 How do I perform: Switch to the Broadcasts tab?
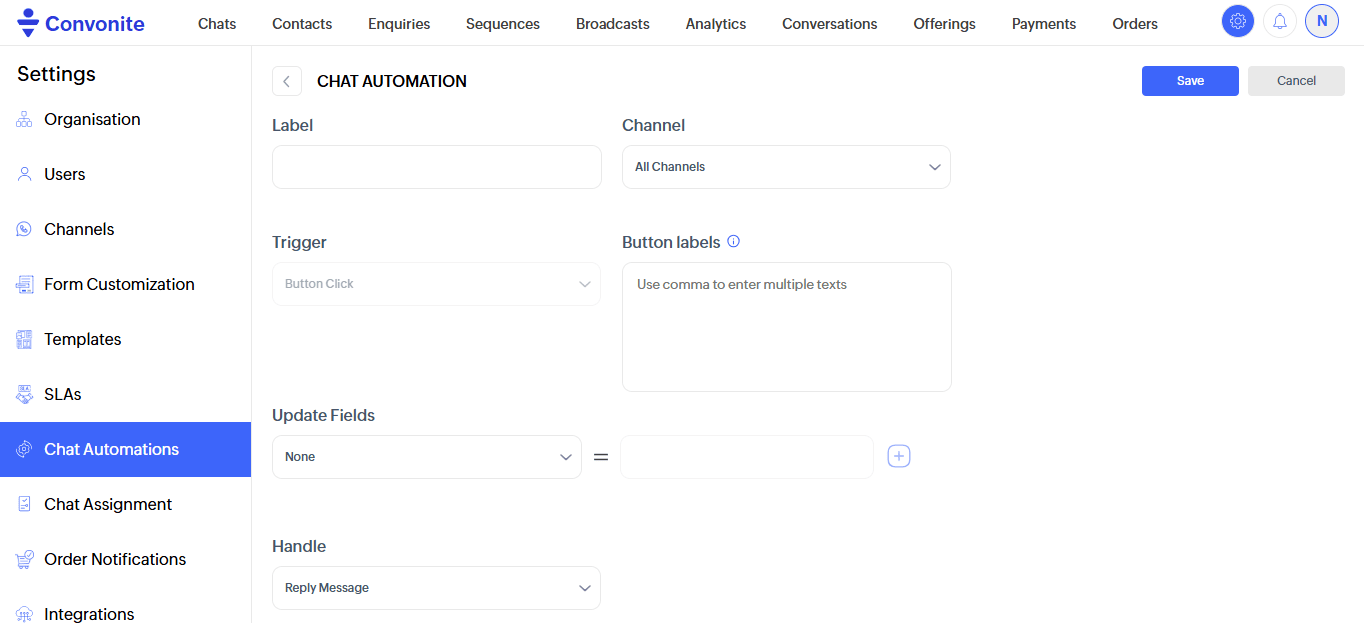click(612, 24)
